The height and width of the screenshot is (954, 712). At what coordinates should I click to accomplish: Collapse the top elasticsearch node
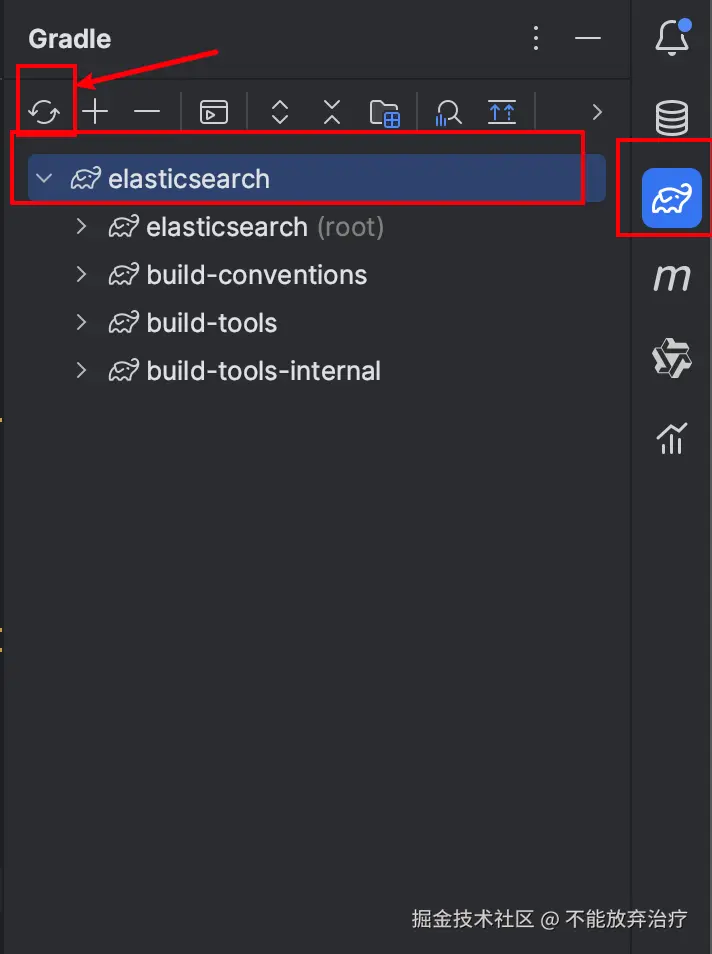[44, 179]
